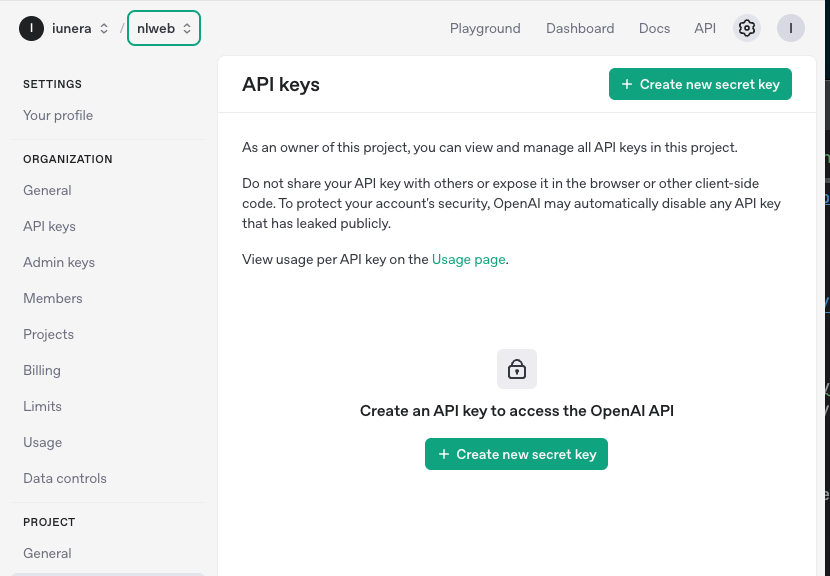The image size is (830, 576).
Task: Expand the iunera organization switcher
Action: coord(104,29)
